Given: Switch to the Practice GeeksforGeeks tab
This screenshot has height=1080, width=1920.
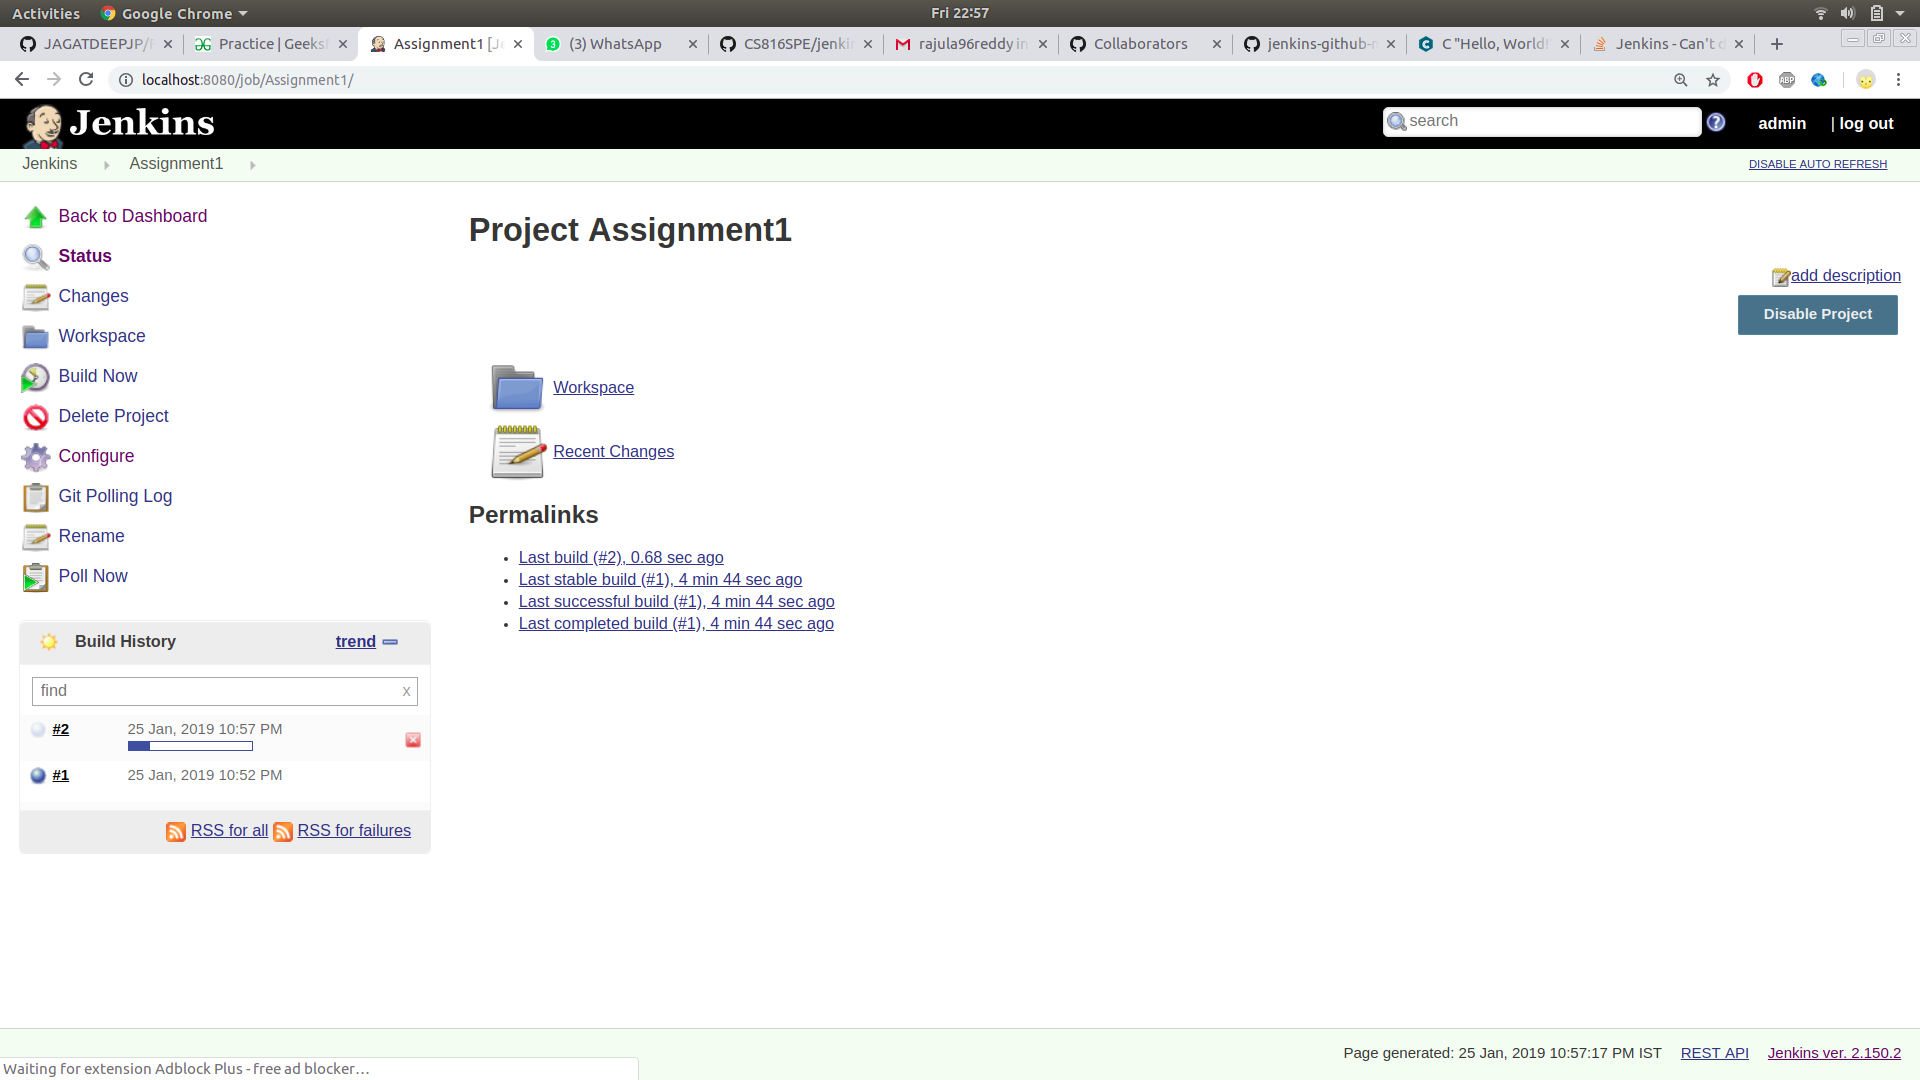Looking at the screenshot, I should [271, 44].
